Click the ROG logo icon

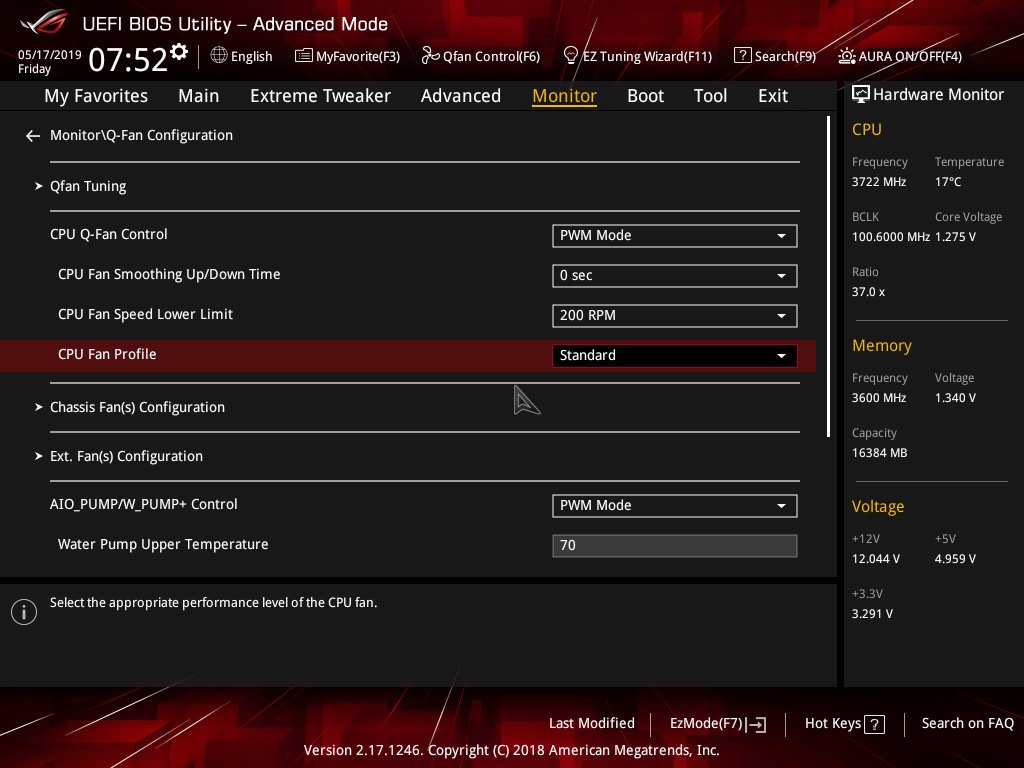(x=43, y=23)
